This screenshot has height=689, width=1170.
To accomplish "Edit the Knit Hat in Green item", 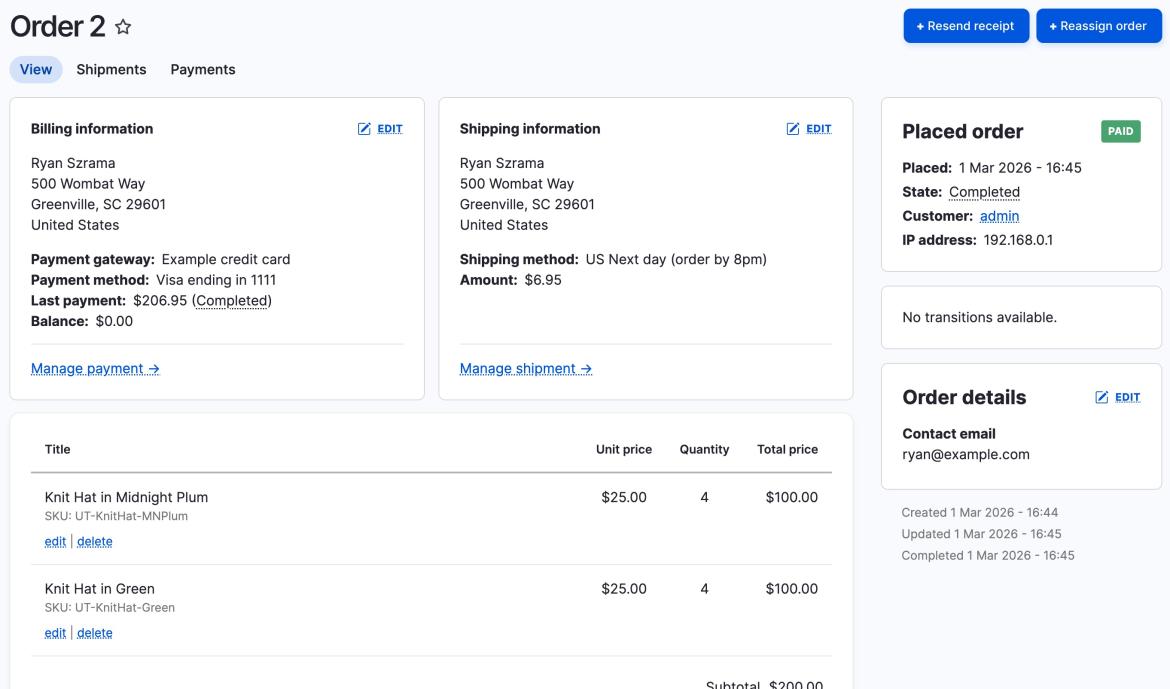I will (x=55, y=633).
